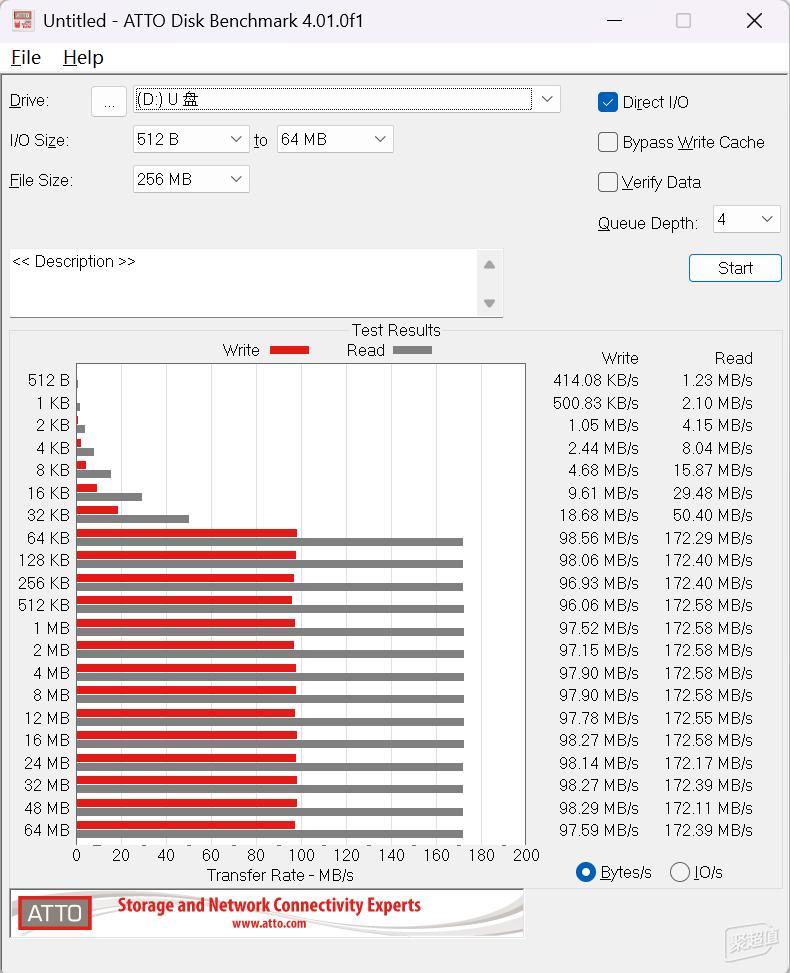Click the 64 KB write bar in chart
790x973 pixels.
[187, 533]
